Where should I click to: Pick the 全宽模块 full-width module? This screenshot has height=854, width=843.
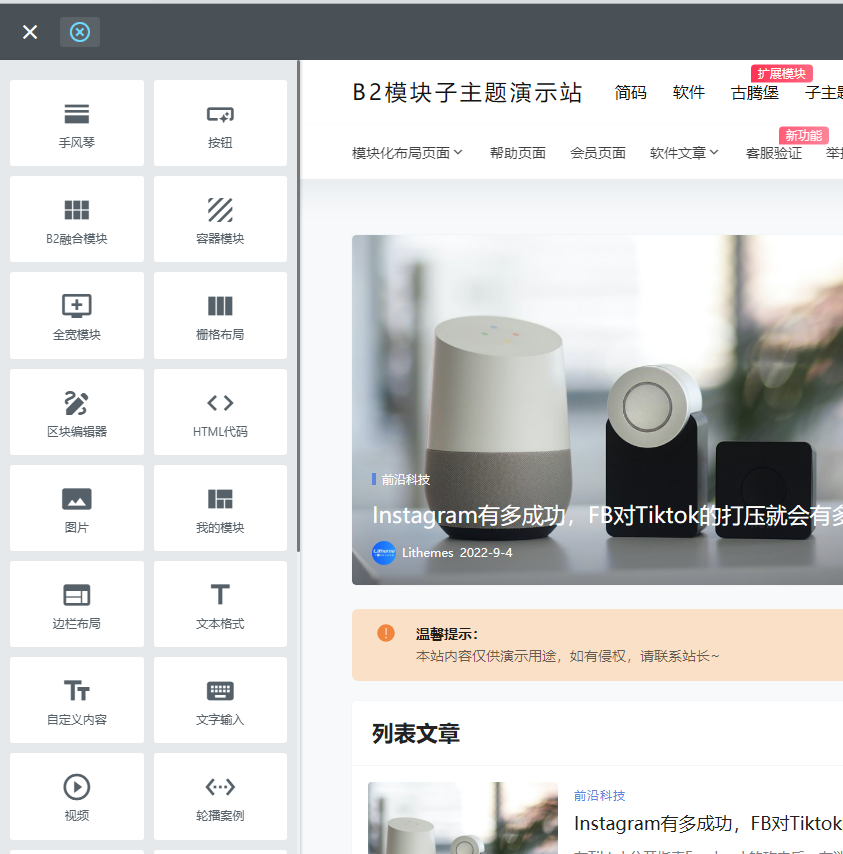coord(77,315)
